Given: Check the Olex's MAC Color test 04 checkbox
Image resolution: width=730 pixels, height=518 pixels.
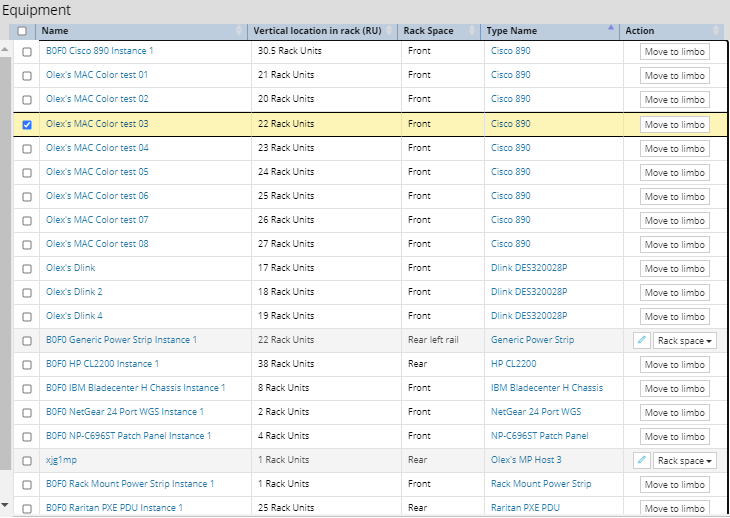Looking at the screenshot, I should (27, 148).
